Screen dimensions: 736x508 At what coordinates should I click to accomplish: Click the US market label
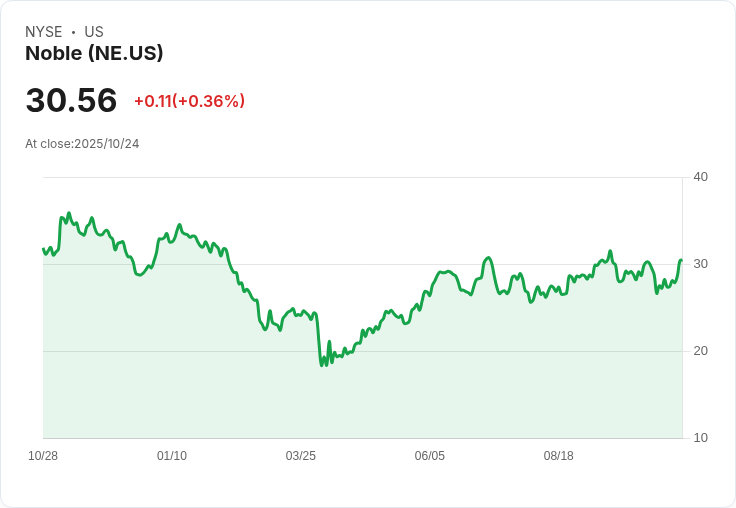[x=94, y=32]
